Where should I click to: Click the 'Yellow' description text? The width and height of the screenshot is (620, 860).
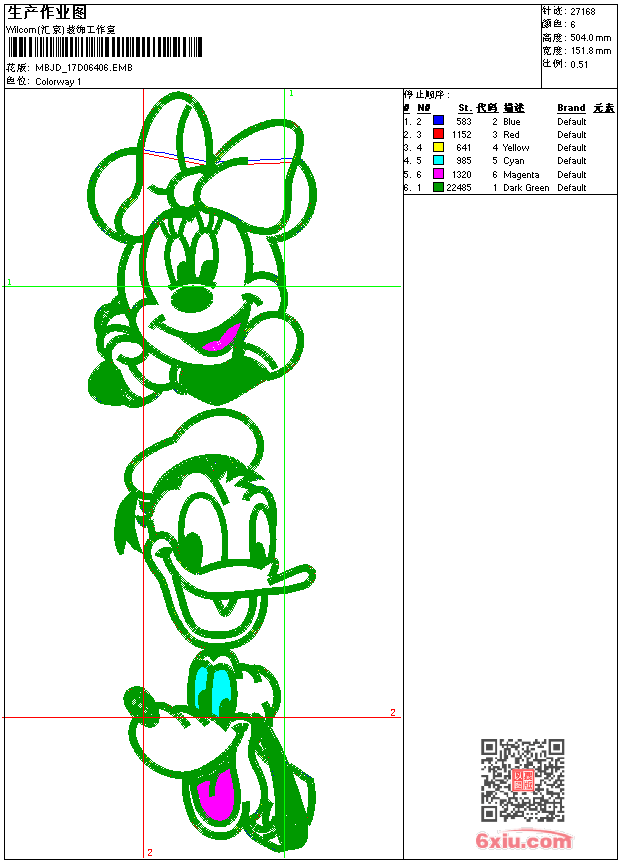pyautogui.click(x=516, y=148)
